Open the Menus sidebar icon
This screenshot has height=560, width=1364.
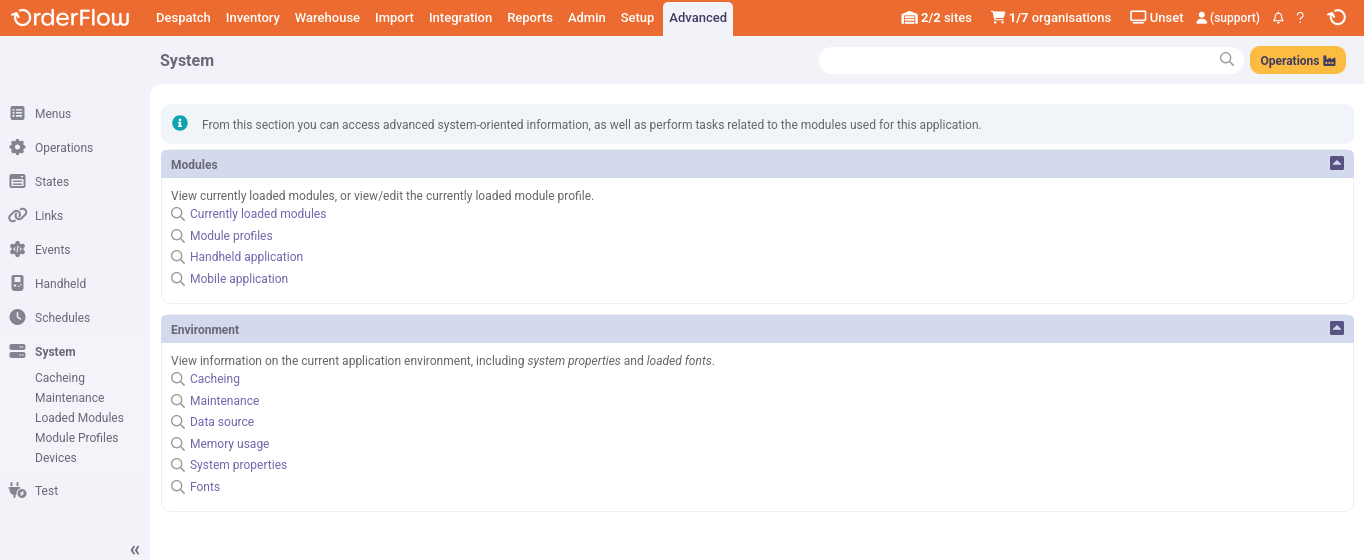17,114
